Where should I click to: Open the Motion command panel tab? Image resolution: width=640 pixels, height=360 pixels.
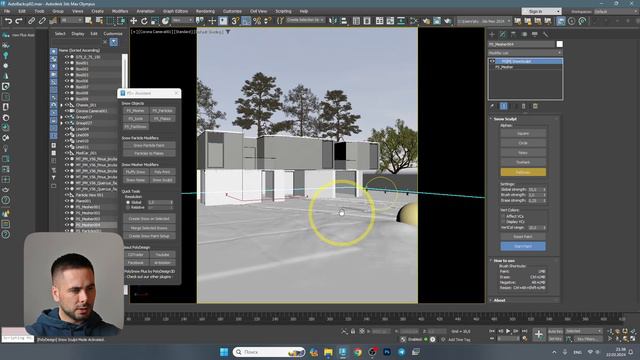click(524, 35)
